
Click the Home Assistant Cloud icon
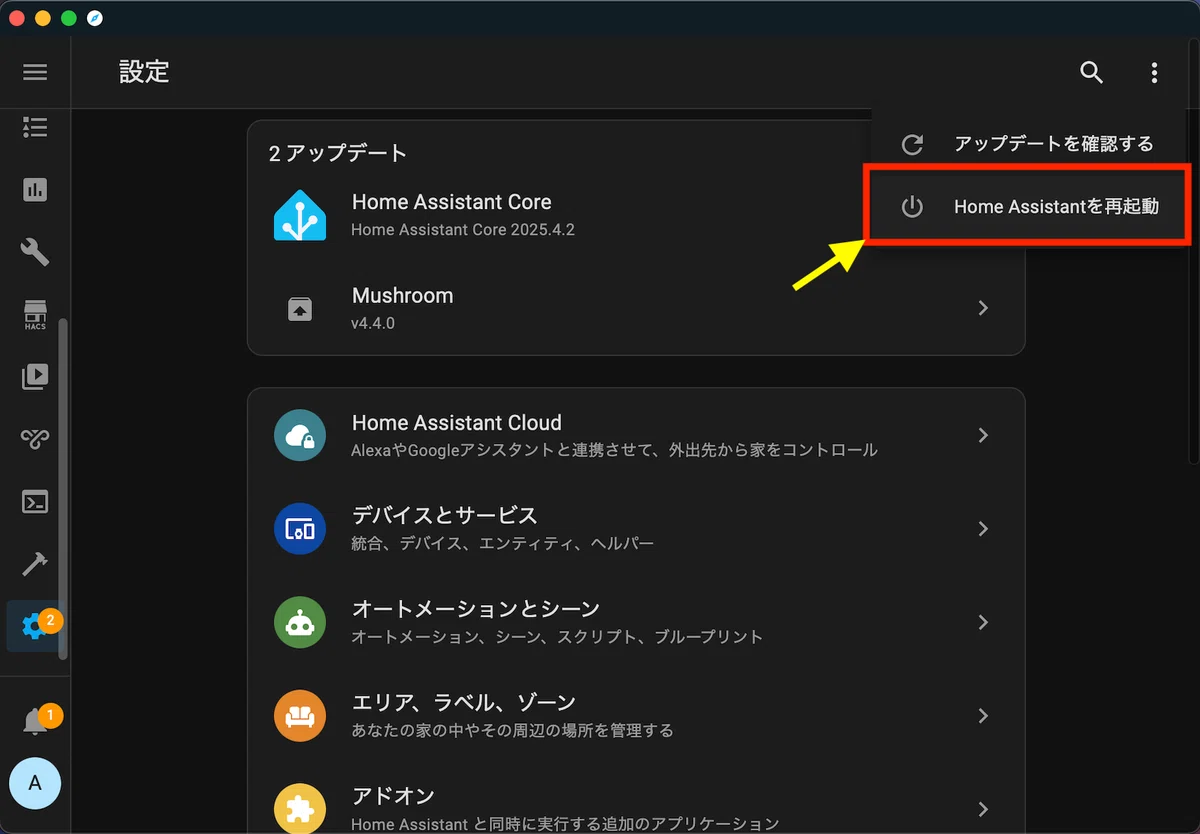[300, 435]
